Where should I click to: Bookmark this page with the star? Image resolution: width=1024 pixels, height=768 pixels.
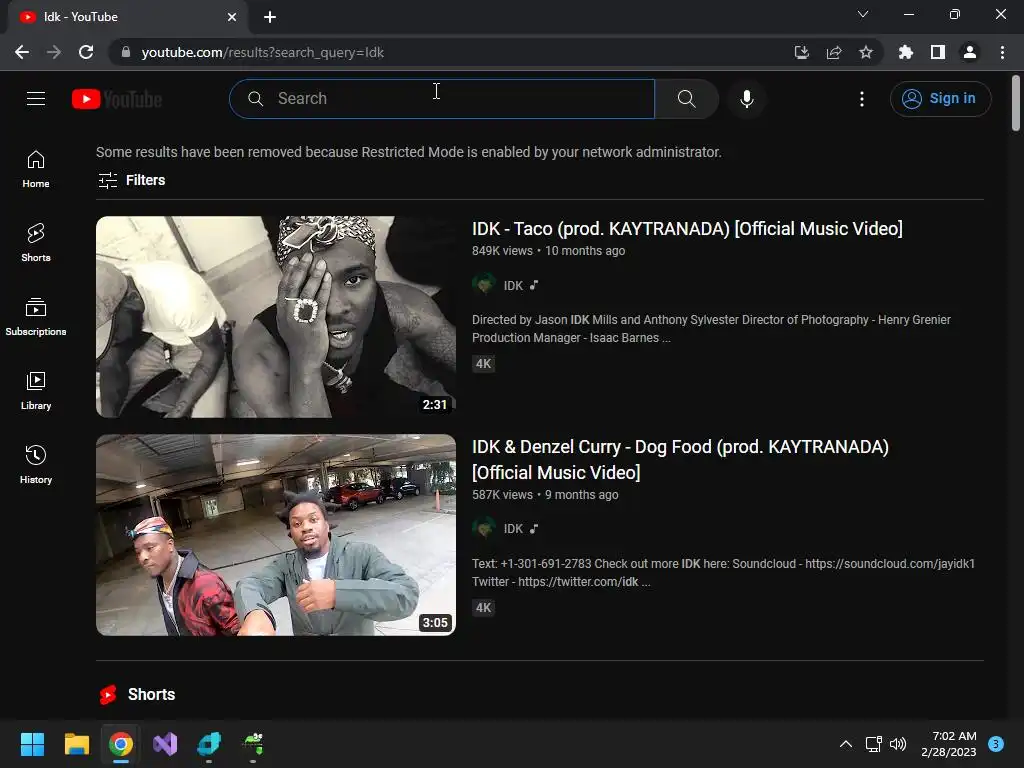[866, 52]
